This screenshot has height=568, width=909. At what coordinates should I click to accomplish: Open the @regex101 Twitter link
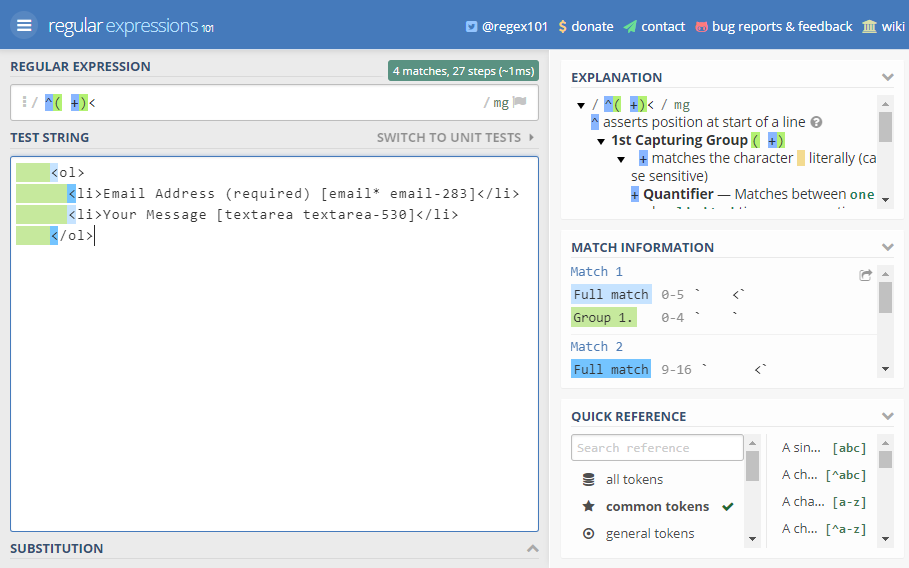tap(507, 26)
